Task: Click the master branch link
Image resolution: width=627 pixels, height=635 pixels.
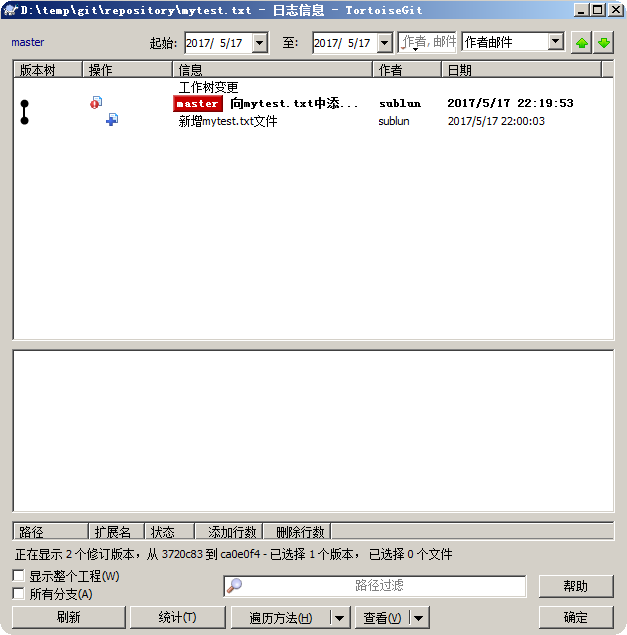Action: 28,42
